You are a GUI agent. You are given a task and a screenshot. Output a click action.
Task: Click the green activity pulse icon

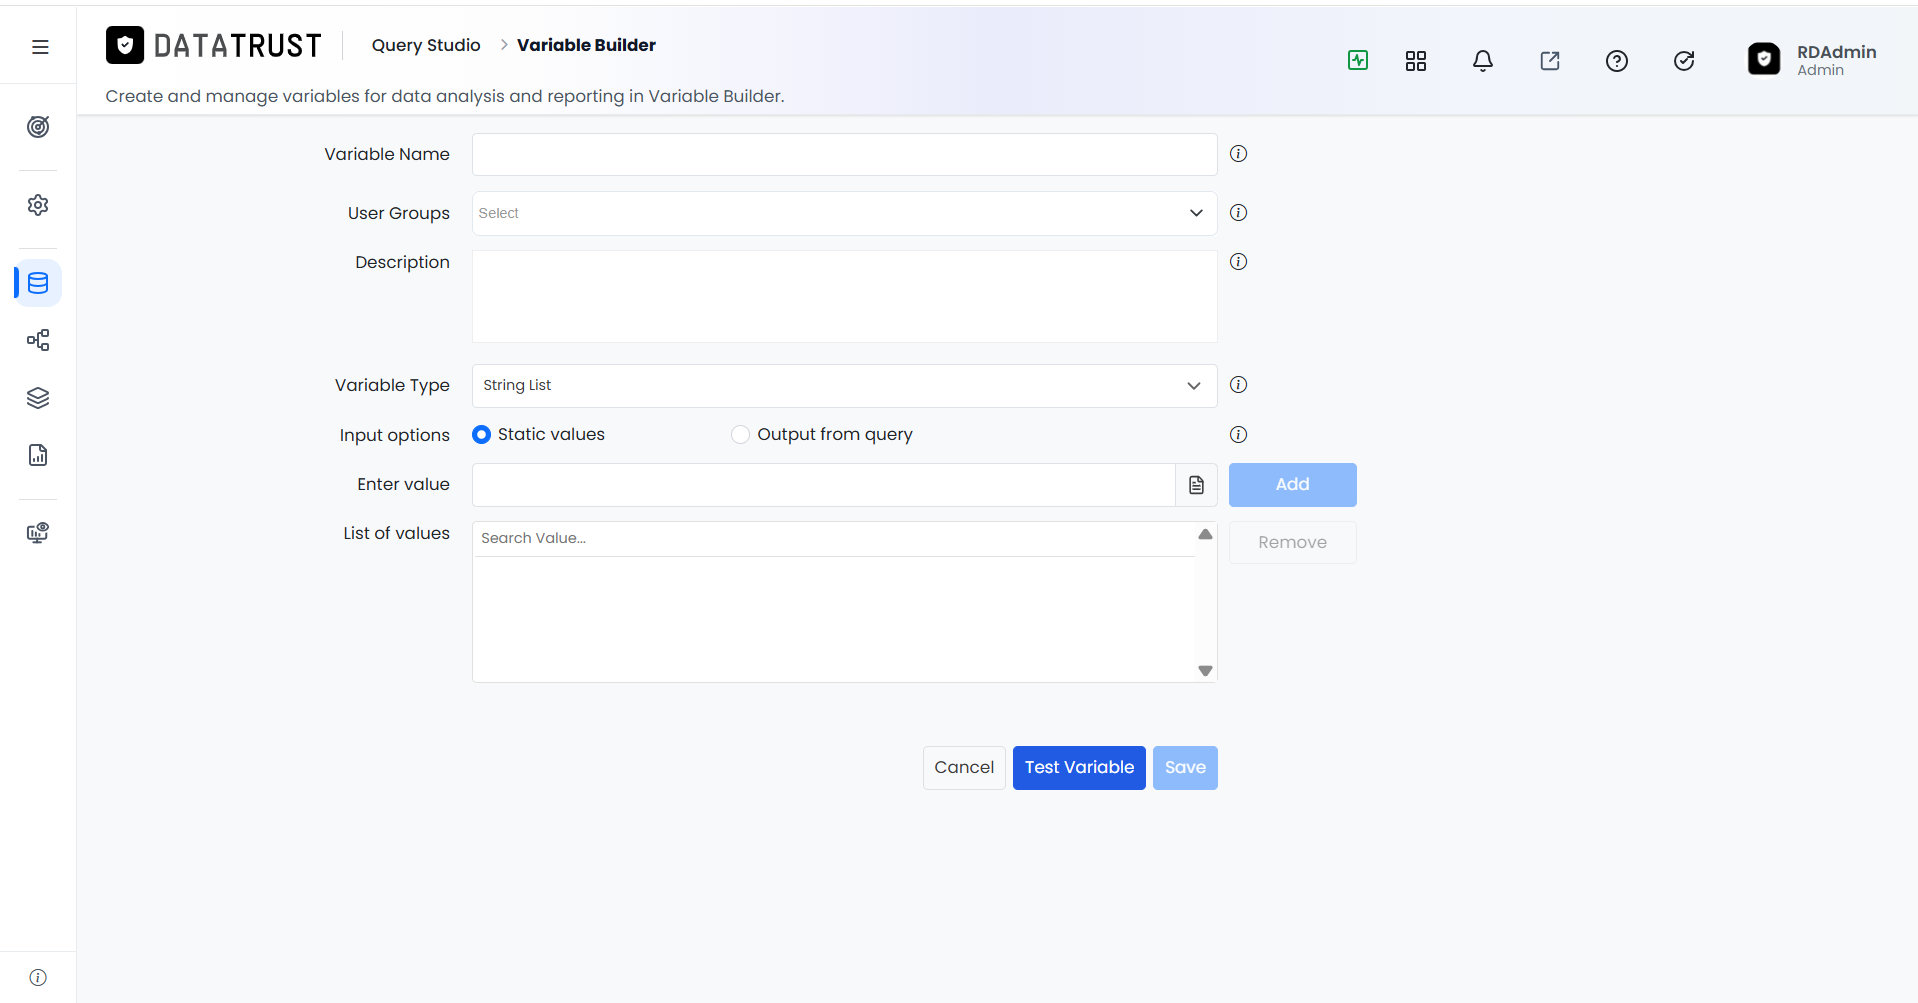point(1358,60)
